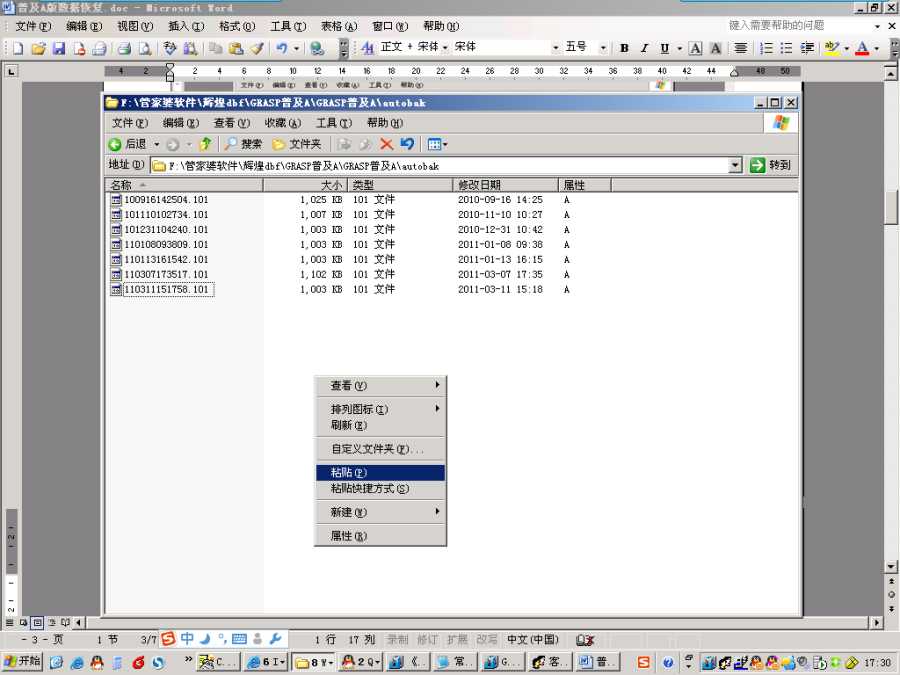Select file 110307173517.101 in the list
The width and height of the screenshot is (900, 675).
(x=165, y=274)
